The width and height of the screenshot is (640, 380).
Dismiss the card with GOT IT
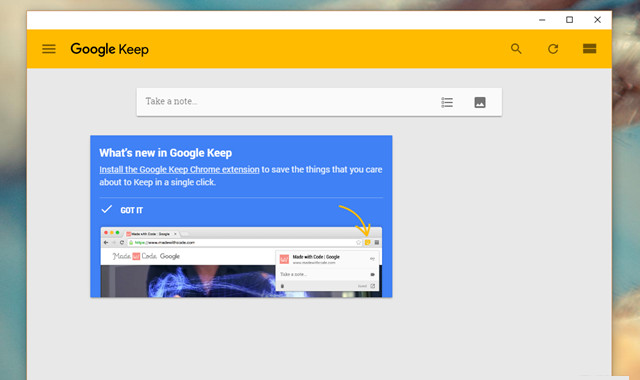(122, 210)
